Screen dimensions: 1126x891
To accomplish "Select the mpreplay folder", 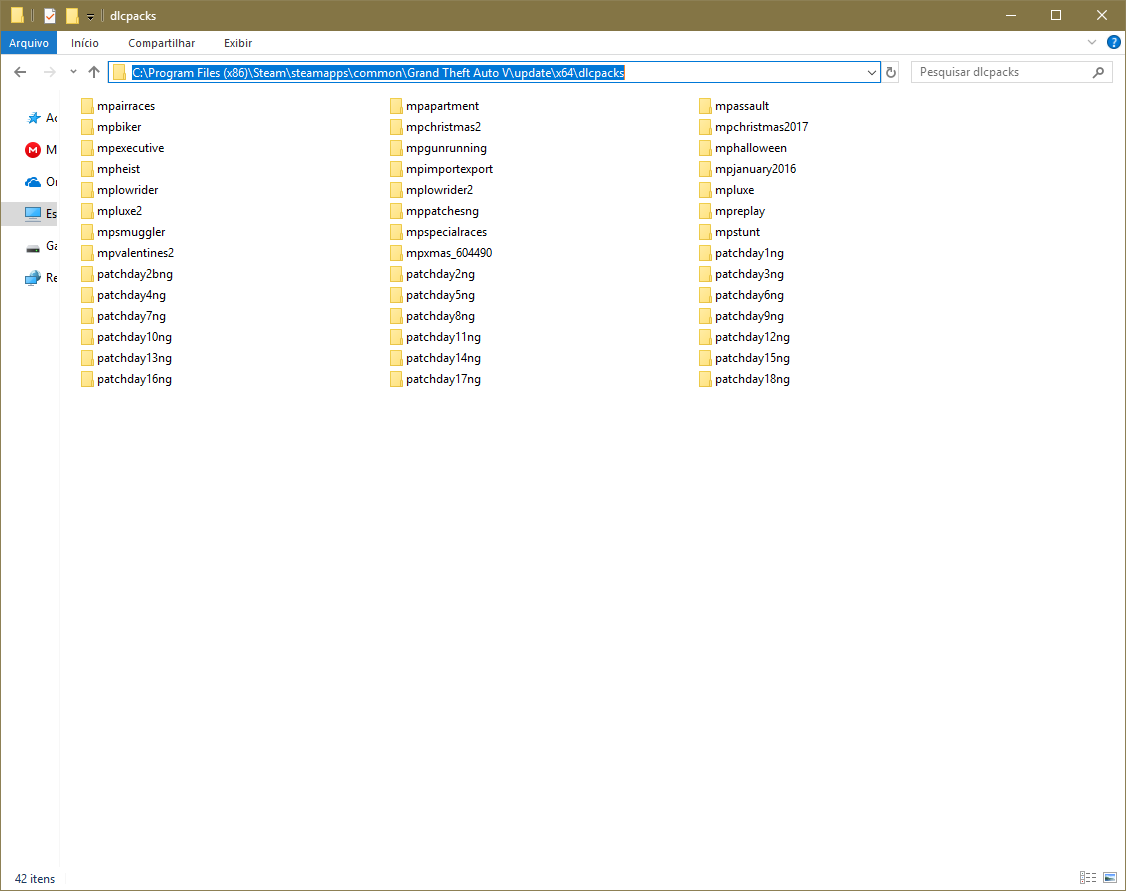I will (x=732, y=210).
